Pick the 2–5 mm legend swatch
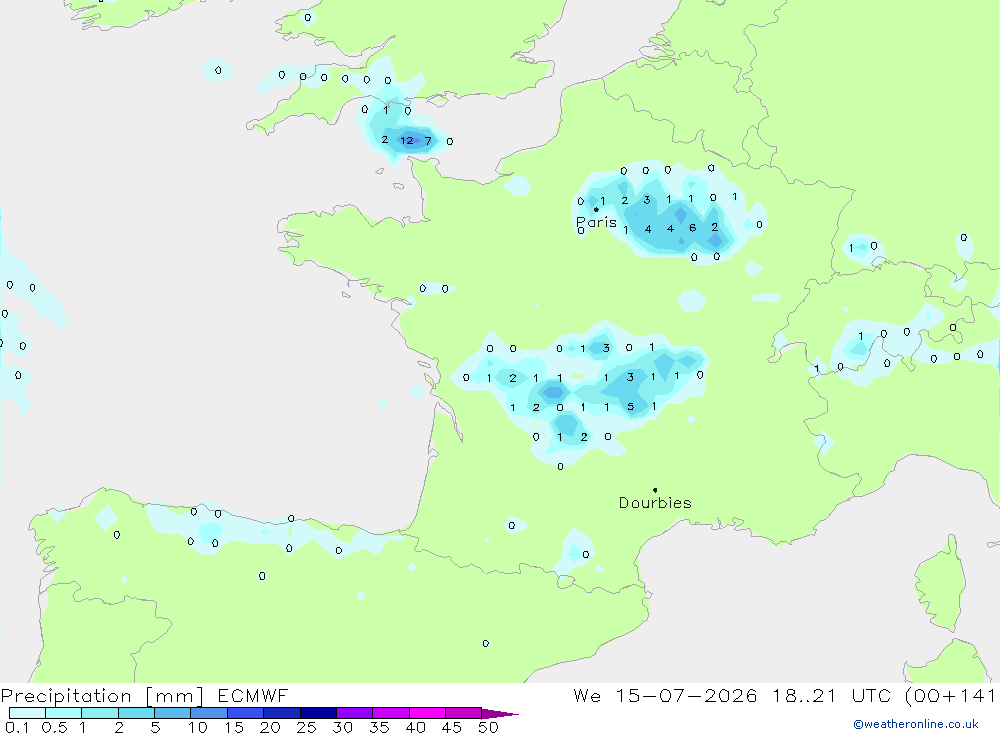This screenshot has width=1000, height=733. pyautogui.click(x=136, y=713)
